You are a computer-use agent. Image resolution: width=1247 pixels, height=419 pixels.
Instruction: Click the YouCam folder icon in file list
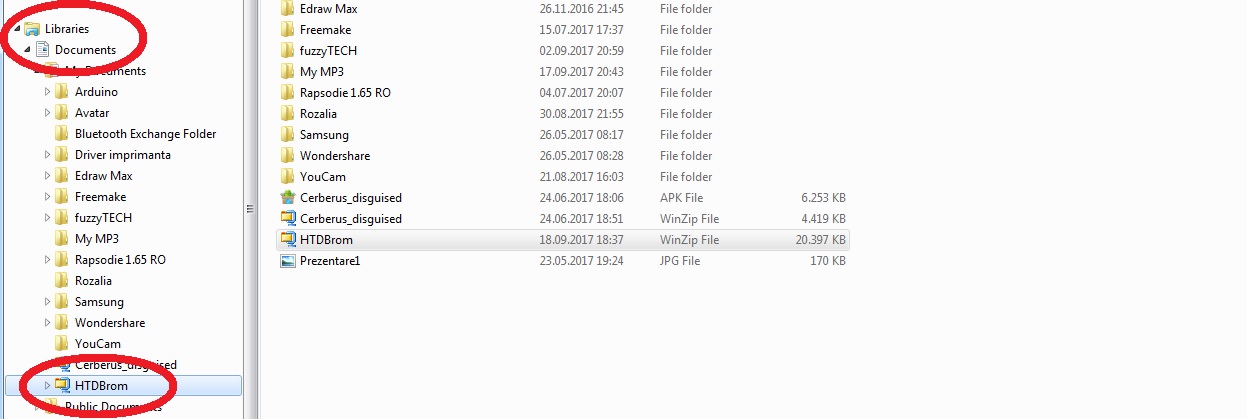[x=288, y=177]
